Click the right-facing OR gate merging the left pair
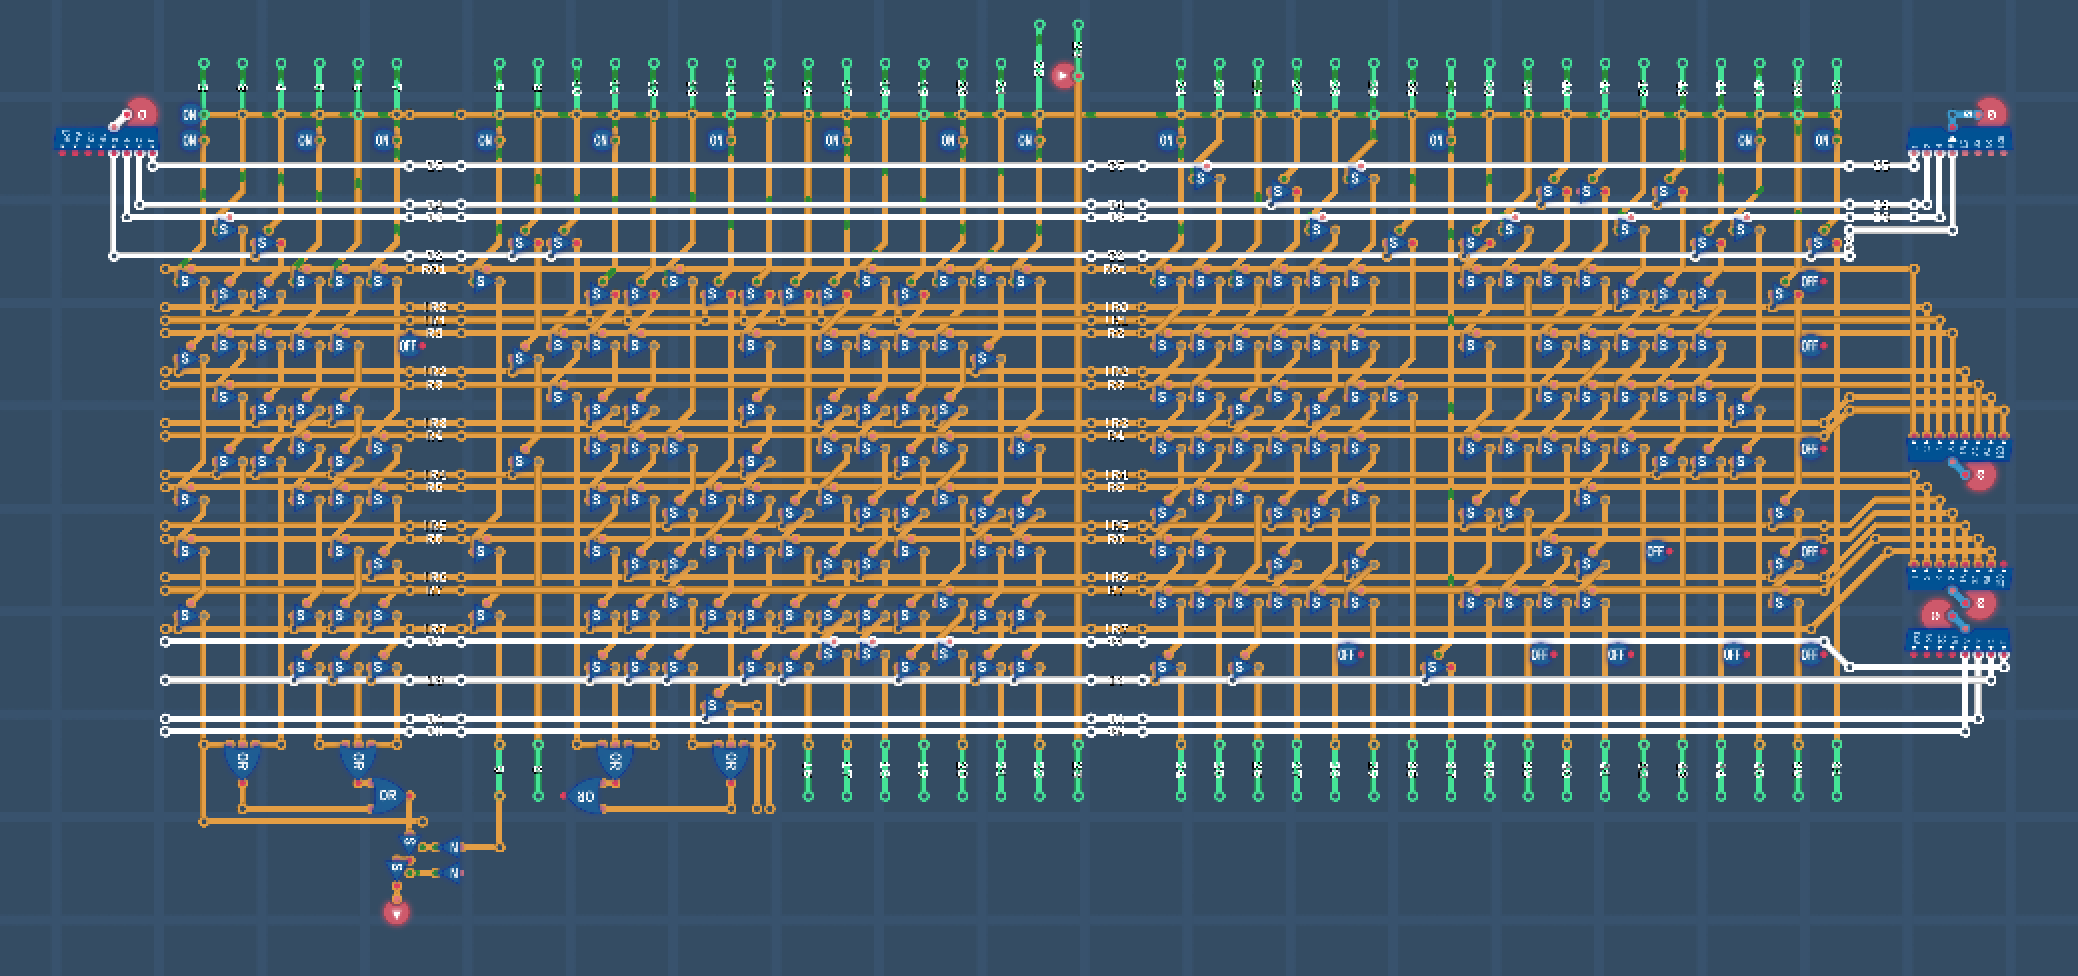Image resolution: width=2078 pixels, height=976 pixels. pos(388,797)
